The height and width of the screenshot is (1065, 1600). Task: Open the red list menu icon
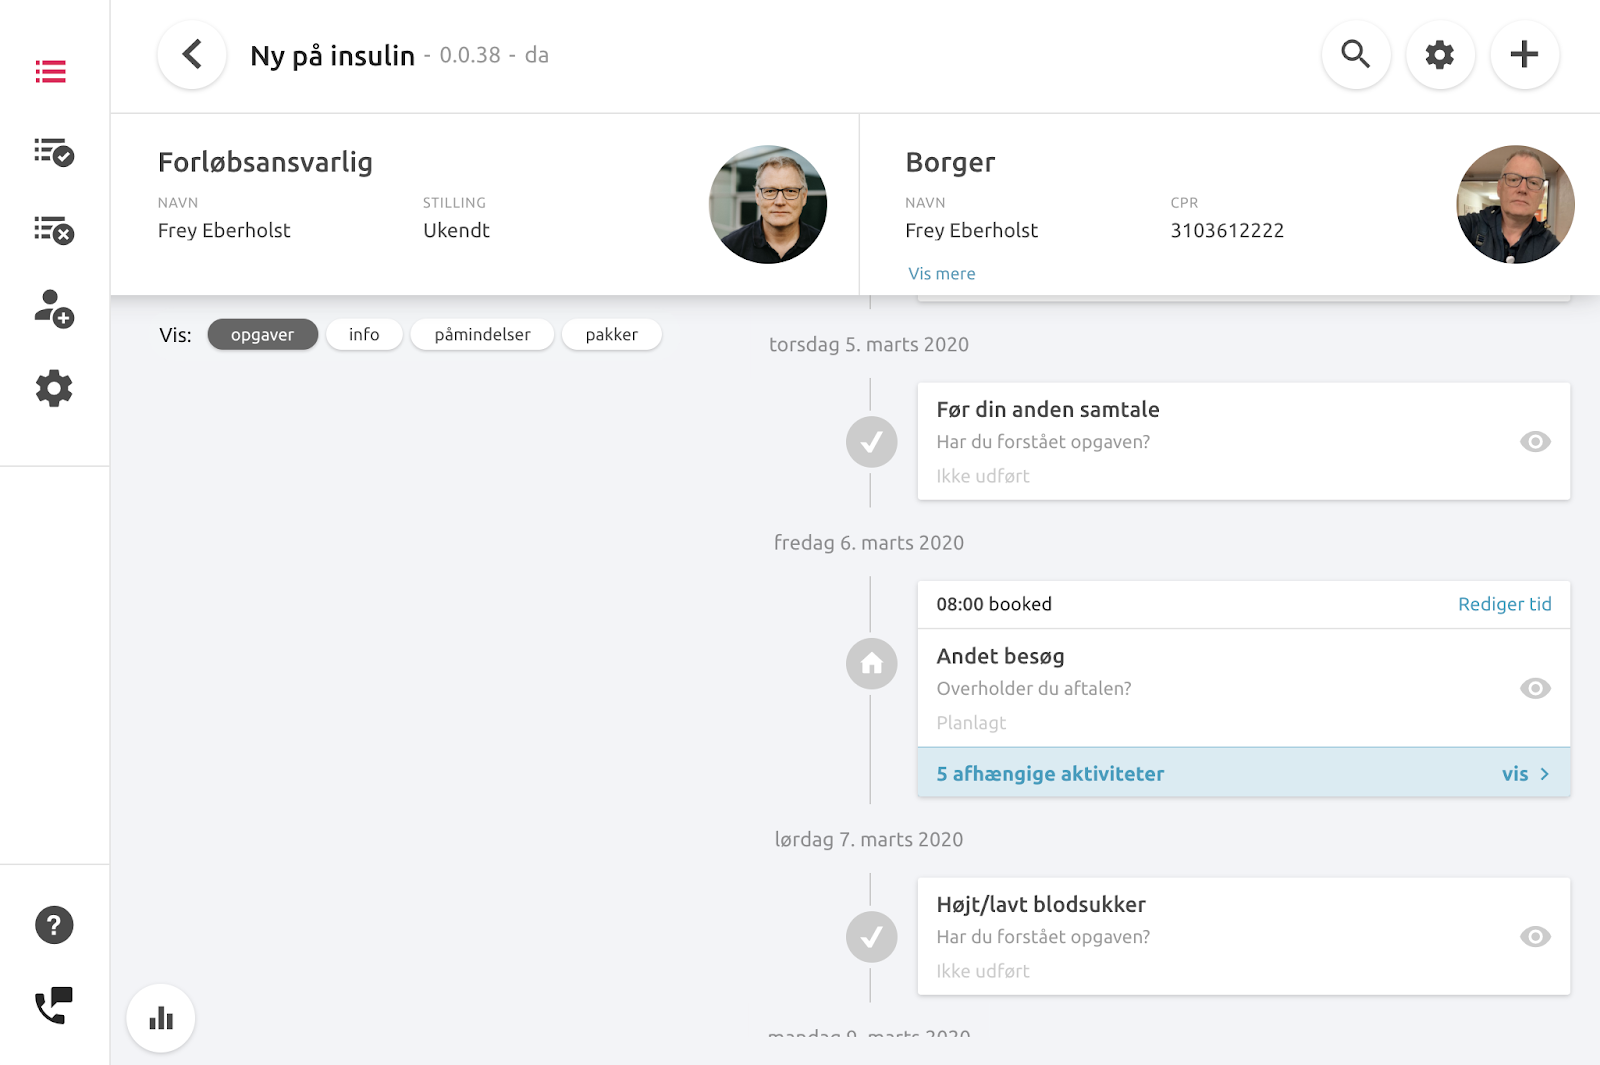[51, 72]
